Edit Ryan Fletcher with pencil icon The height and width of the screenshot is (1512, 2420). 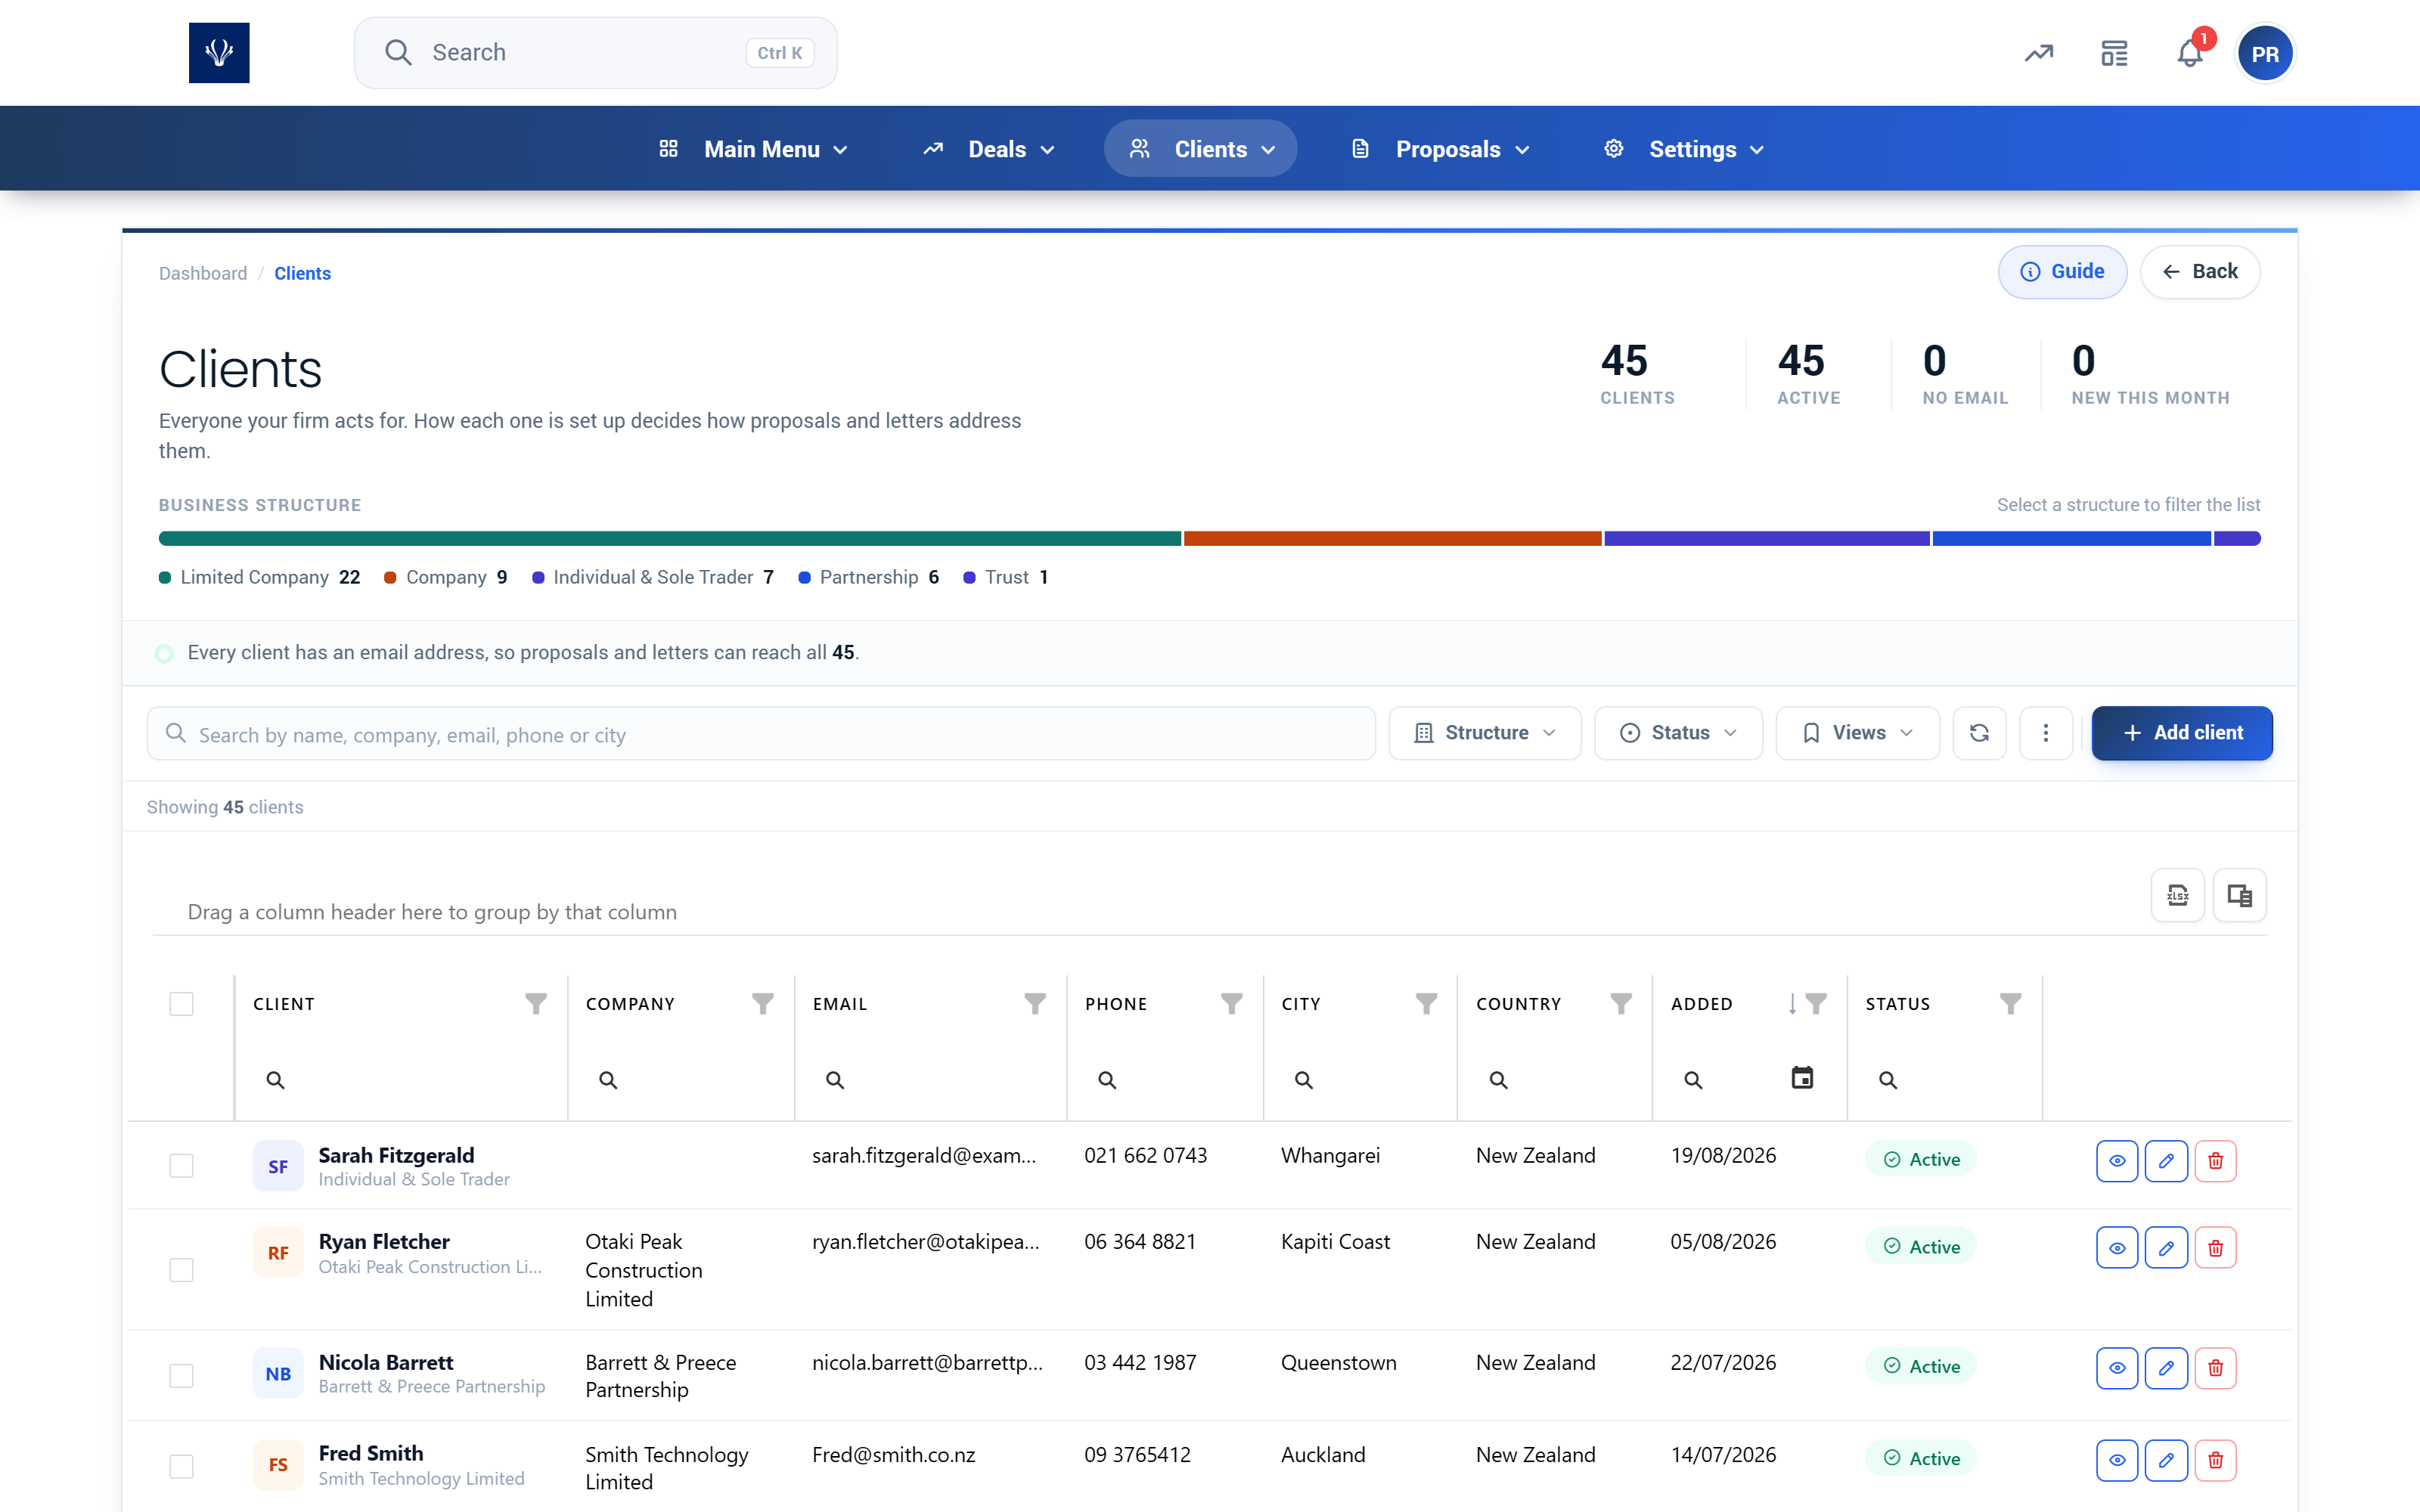click(2166, 1248)
